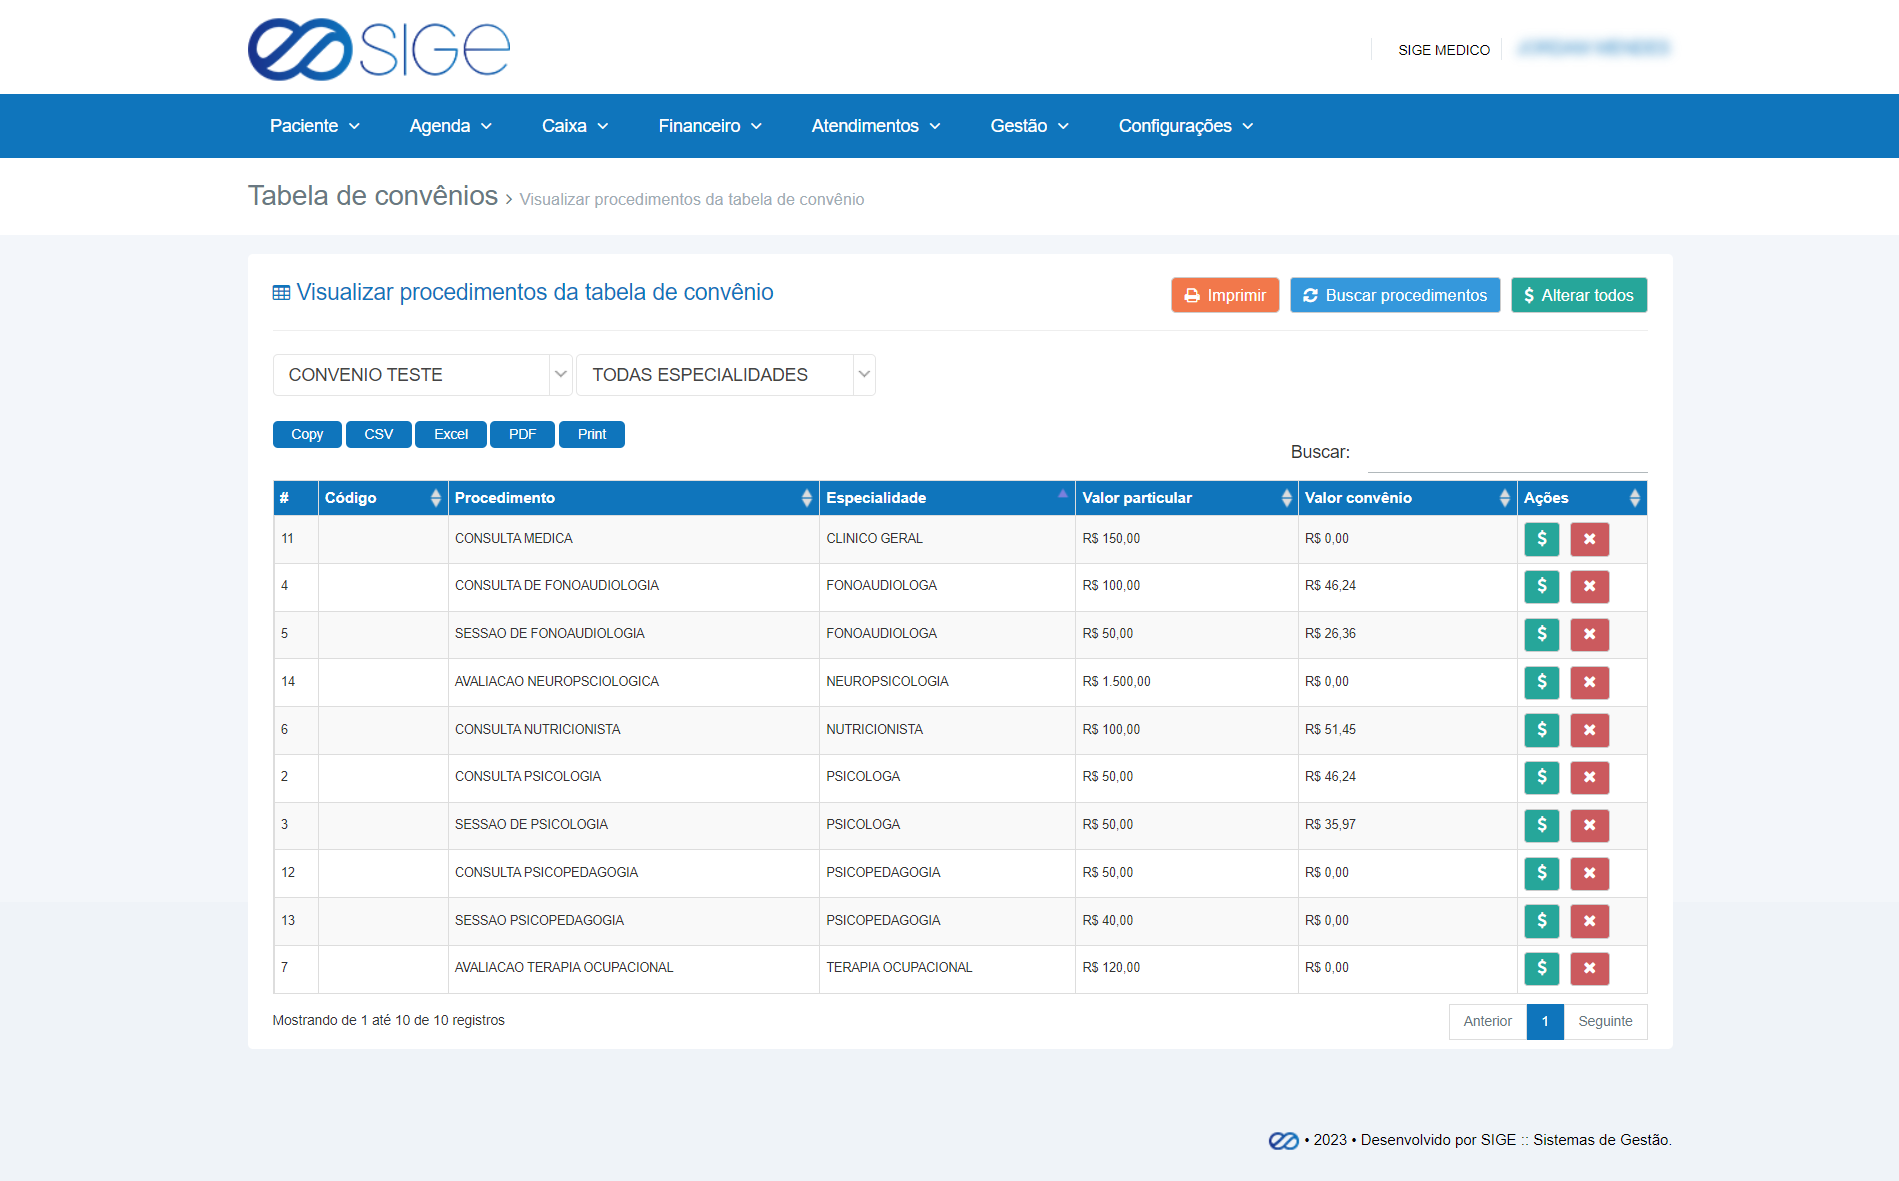This screenshot has height=1181, width=1899.
Task: Click Buscar procedimentos button
Action: 1395,295
